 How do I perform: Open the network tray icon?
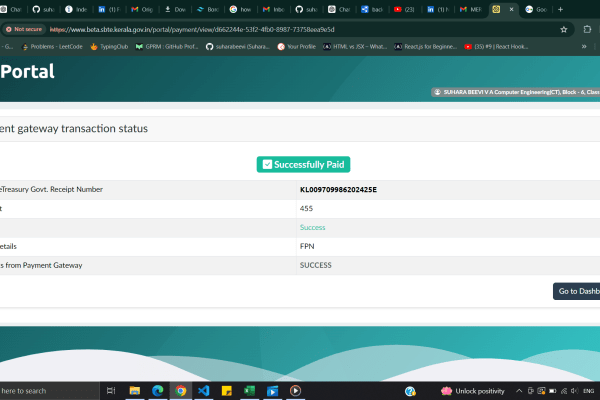(x=564, y=391)
